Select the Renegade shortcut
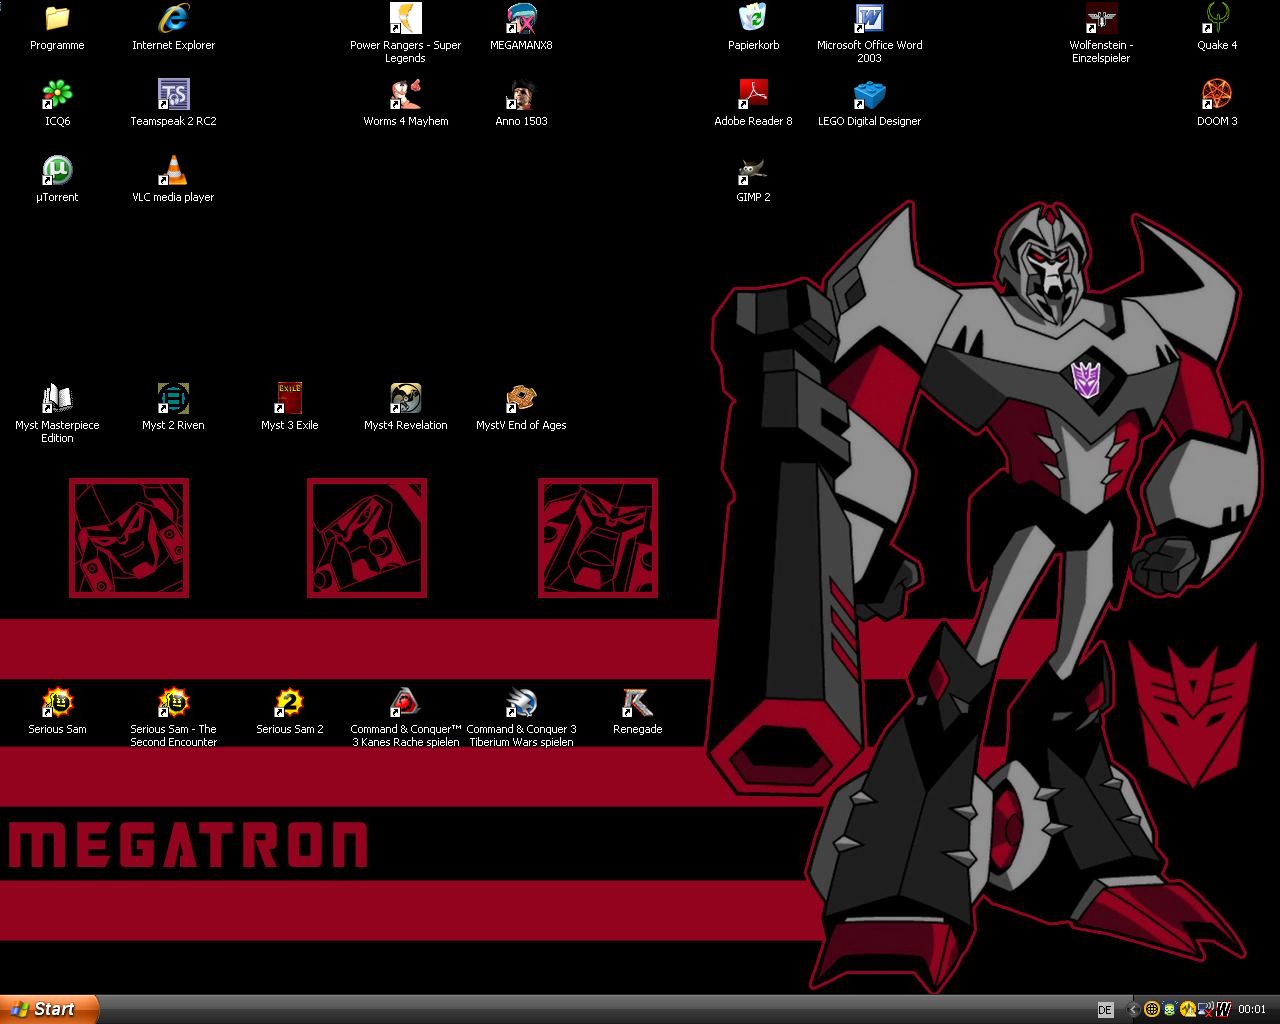The height and width of the screenshot is (1024, 1280). click(637, 712)
